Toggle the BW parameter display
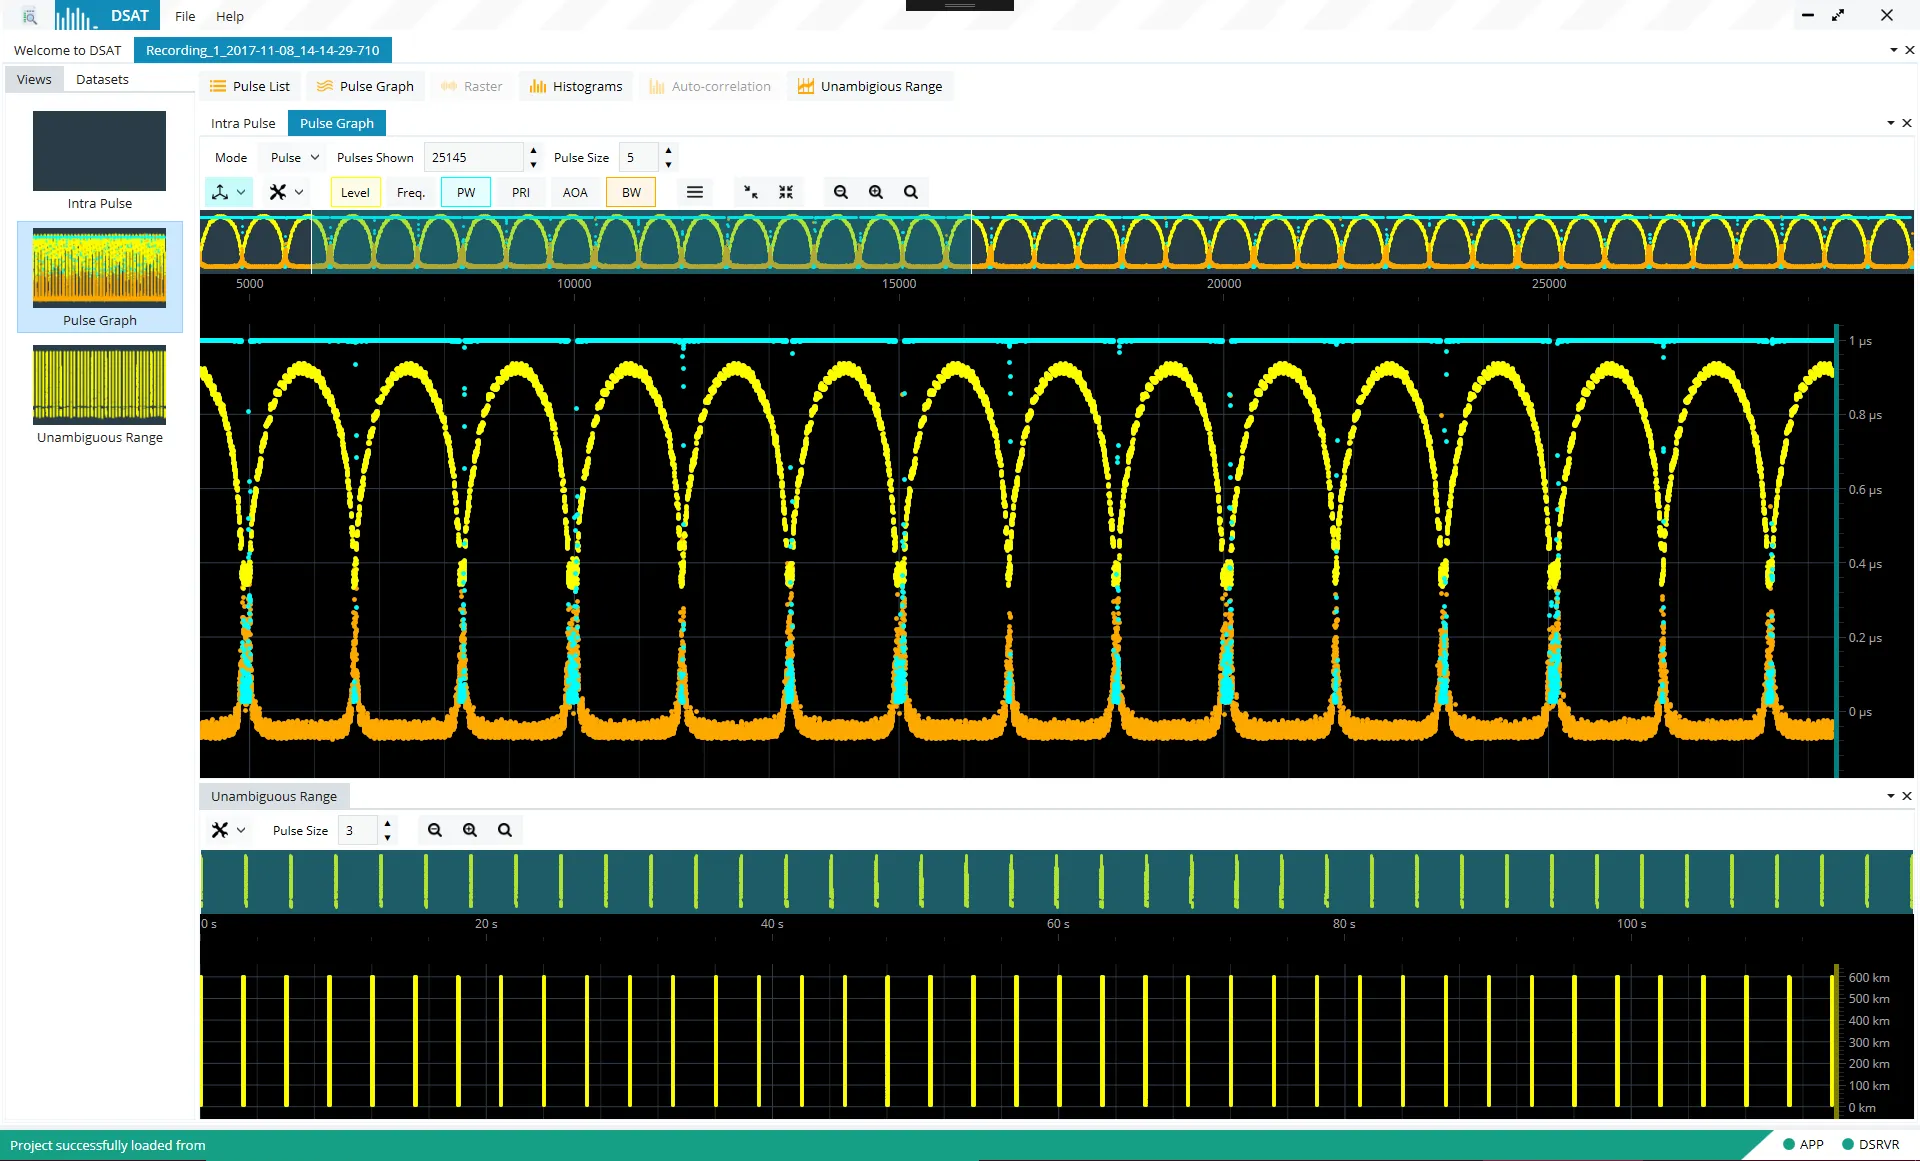This screenshot has width=1920, height=1161. 631,192
